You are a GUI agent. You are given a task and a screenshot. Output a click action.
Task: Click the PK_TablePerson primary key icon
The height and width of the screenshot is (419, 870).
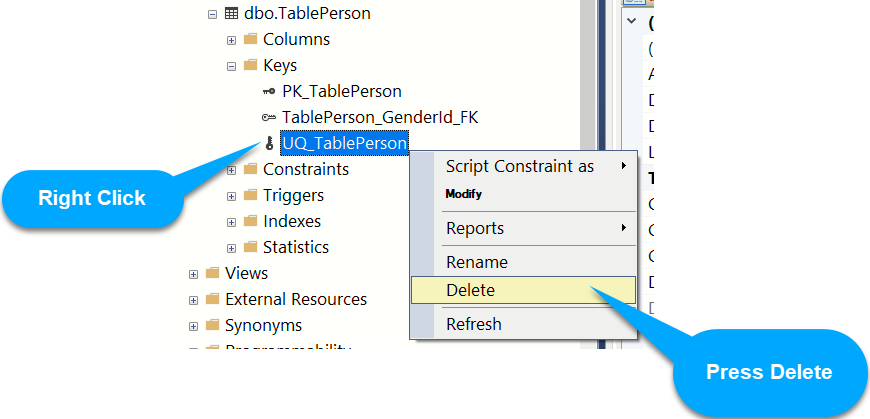tap(268, 91)
